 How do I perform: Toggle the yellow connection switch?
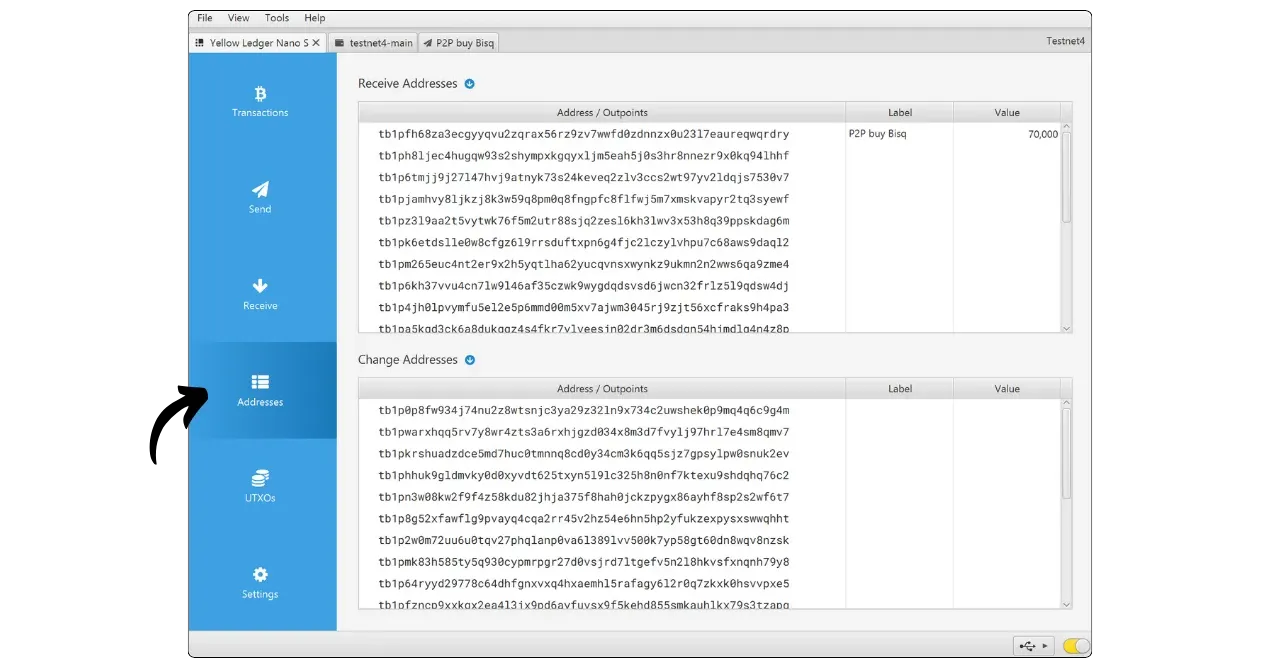pos(1076,646)
